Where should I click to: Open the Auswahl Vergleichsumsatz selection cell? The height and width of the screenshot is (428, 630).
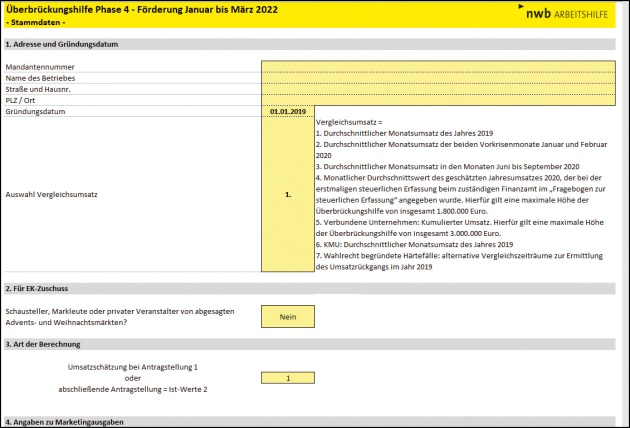tap(287, 195)
